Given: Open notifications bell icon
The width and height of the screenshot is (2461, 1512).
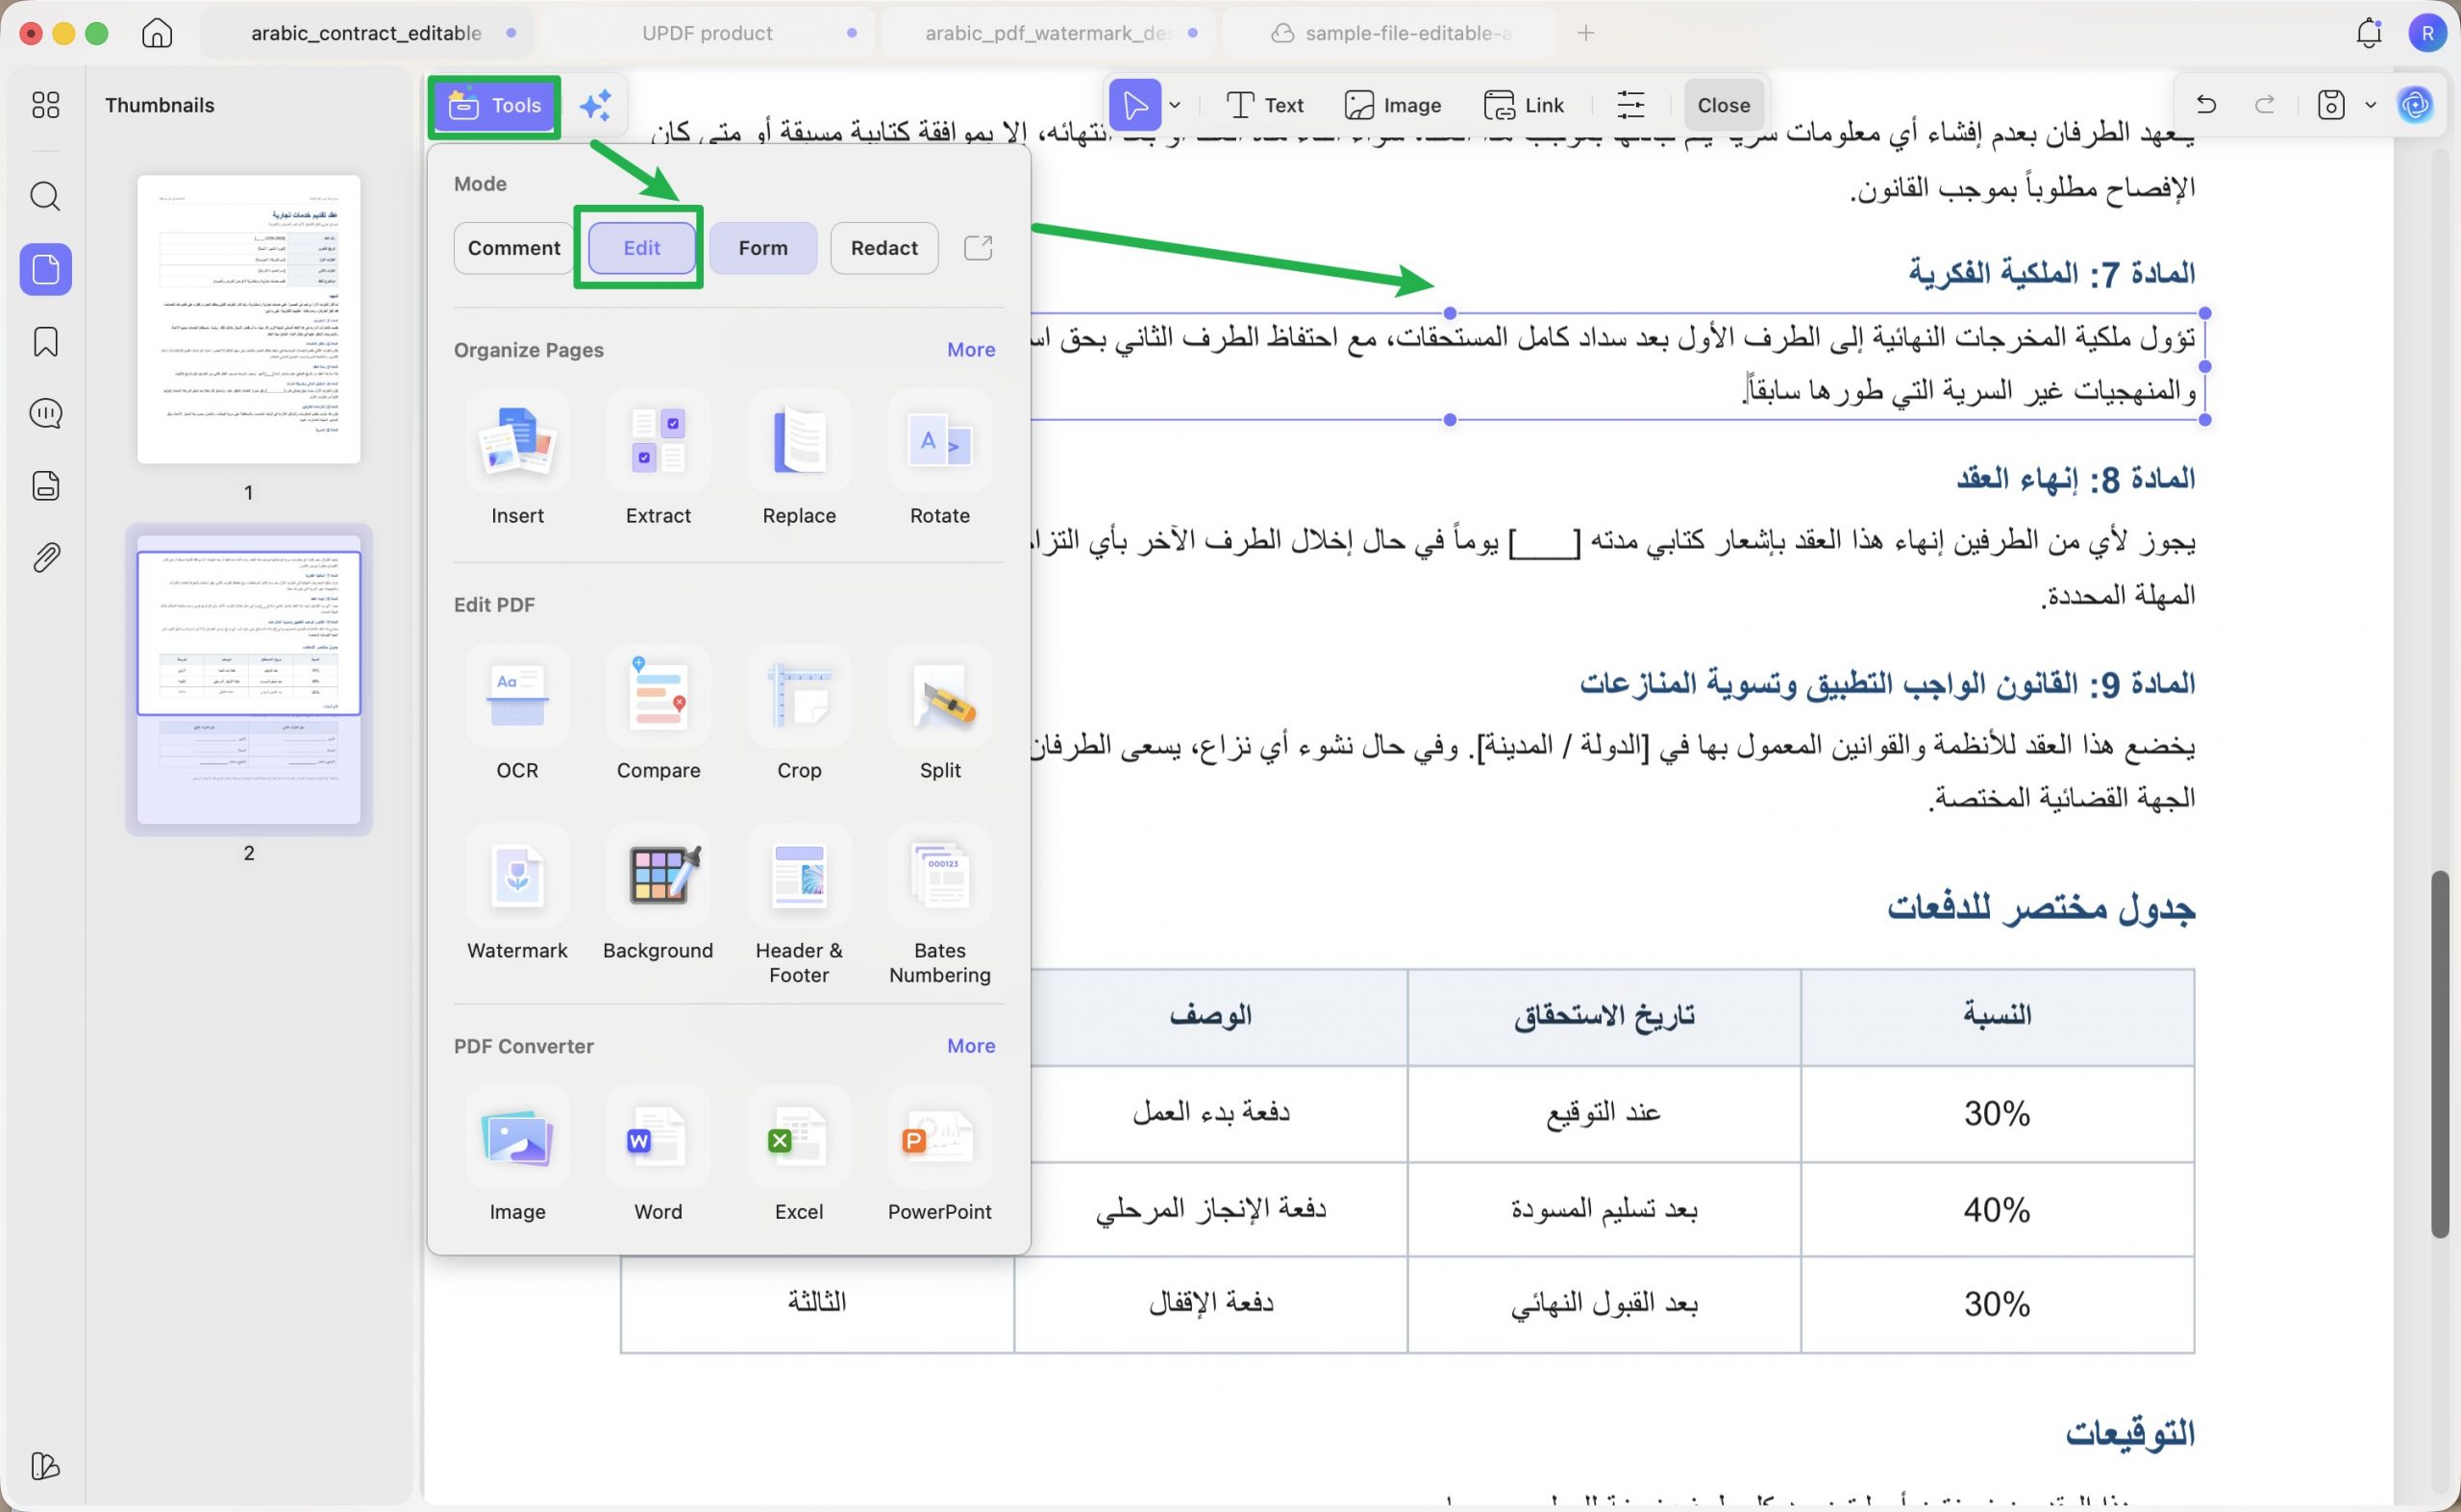Looking at the screenshot, I should [2369, 33].
